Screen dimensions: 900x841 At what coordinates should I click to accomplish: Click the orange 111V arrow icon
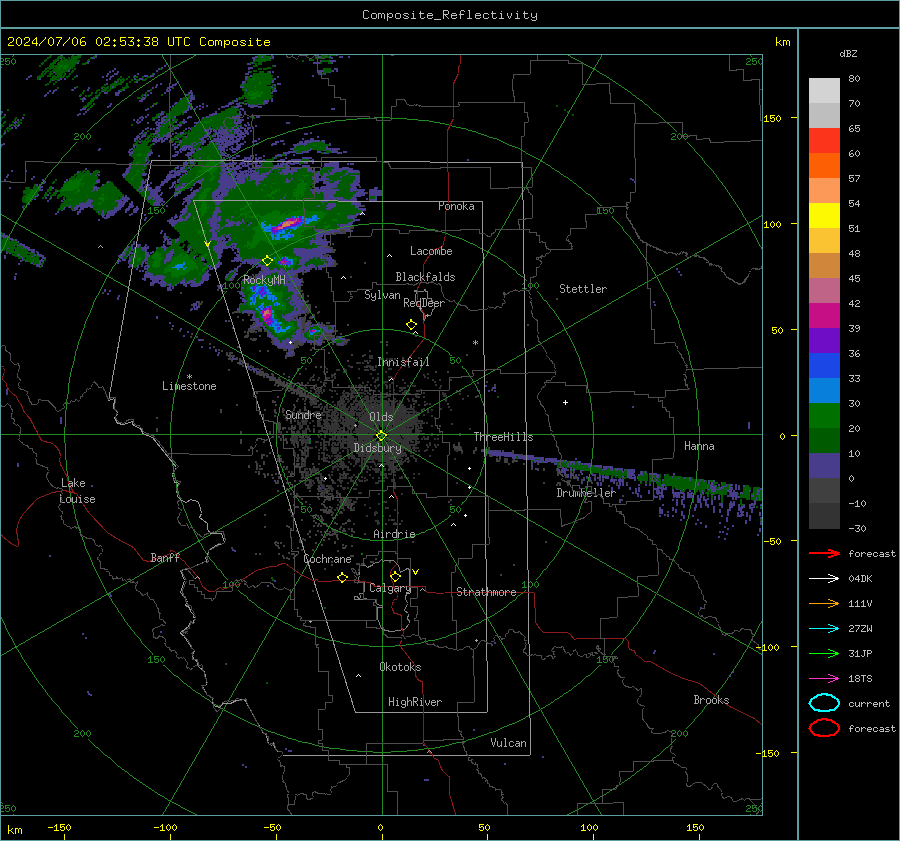824,603
